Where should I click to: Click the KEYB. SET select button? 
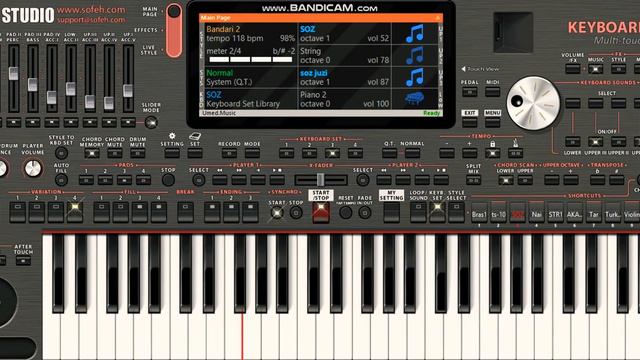pyautogui.click(x=437, y=211)
